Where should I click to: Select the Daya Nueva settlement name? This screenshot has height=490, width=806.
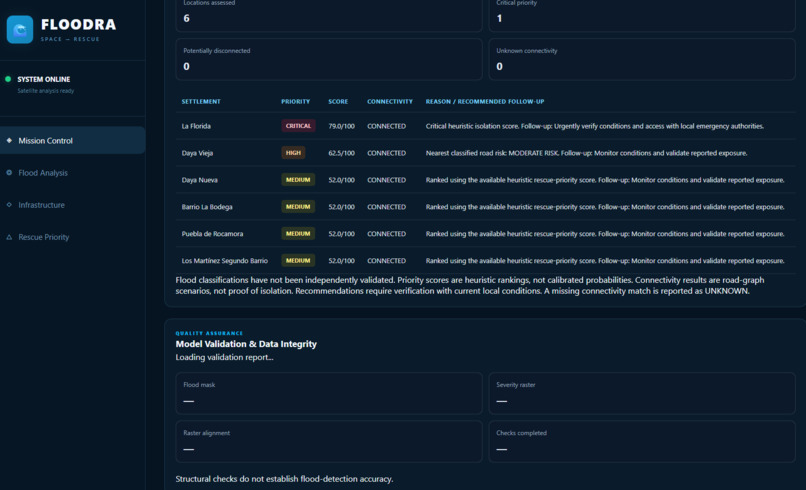199,180
